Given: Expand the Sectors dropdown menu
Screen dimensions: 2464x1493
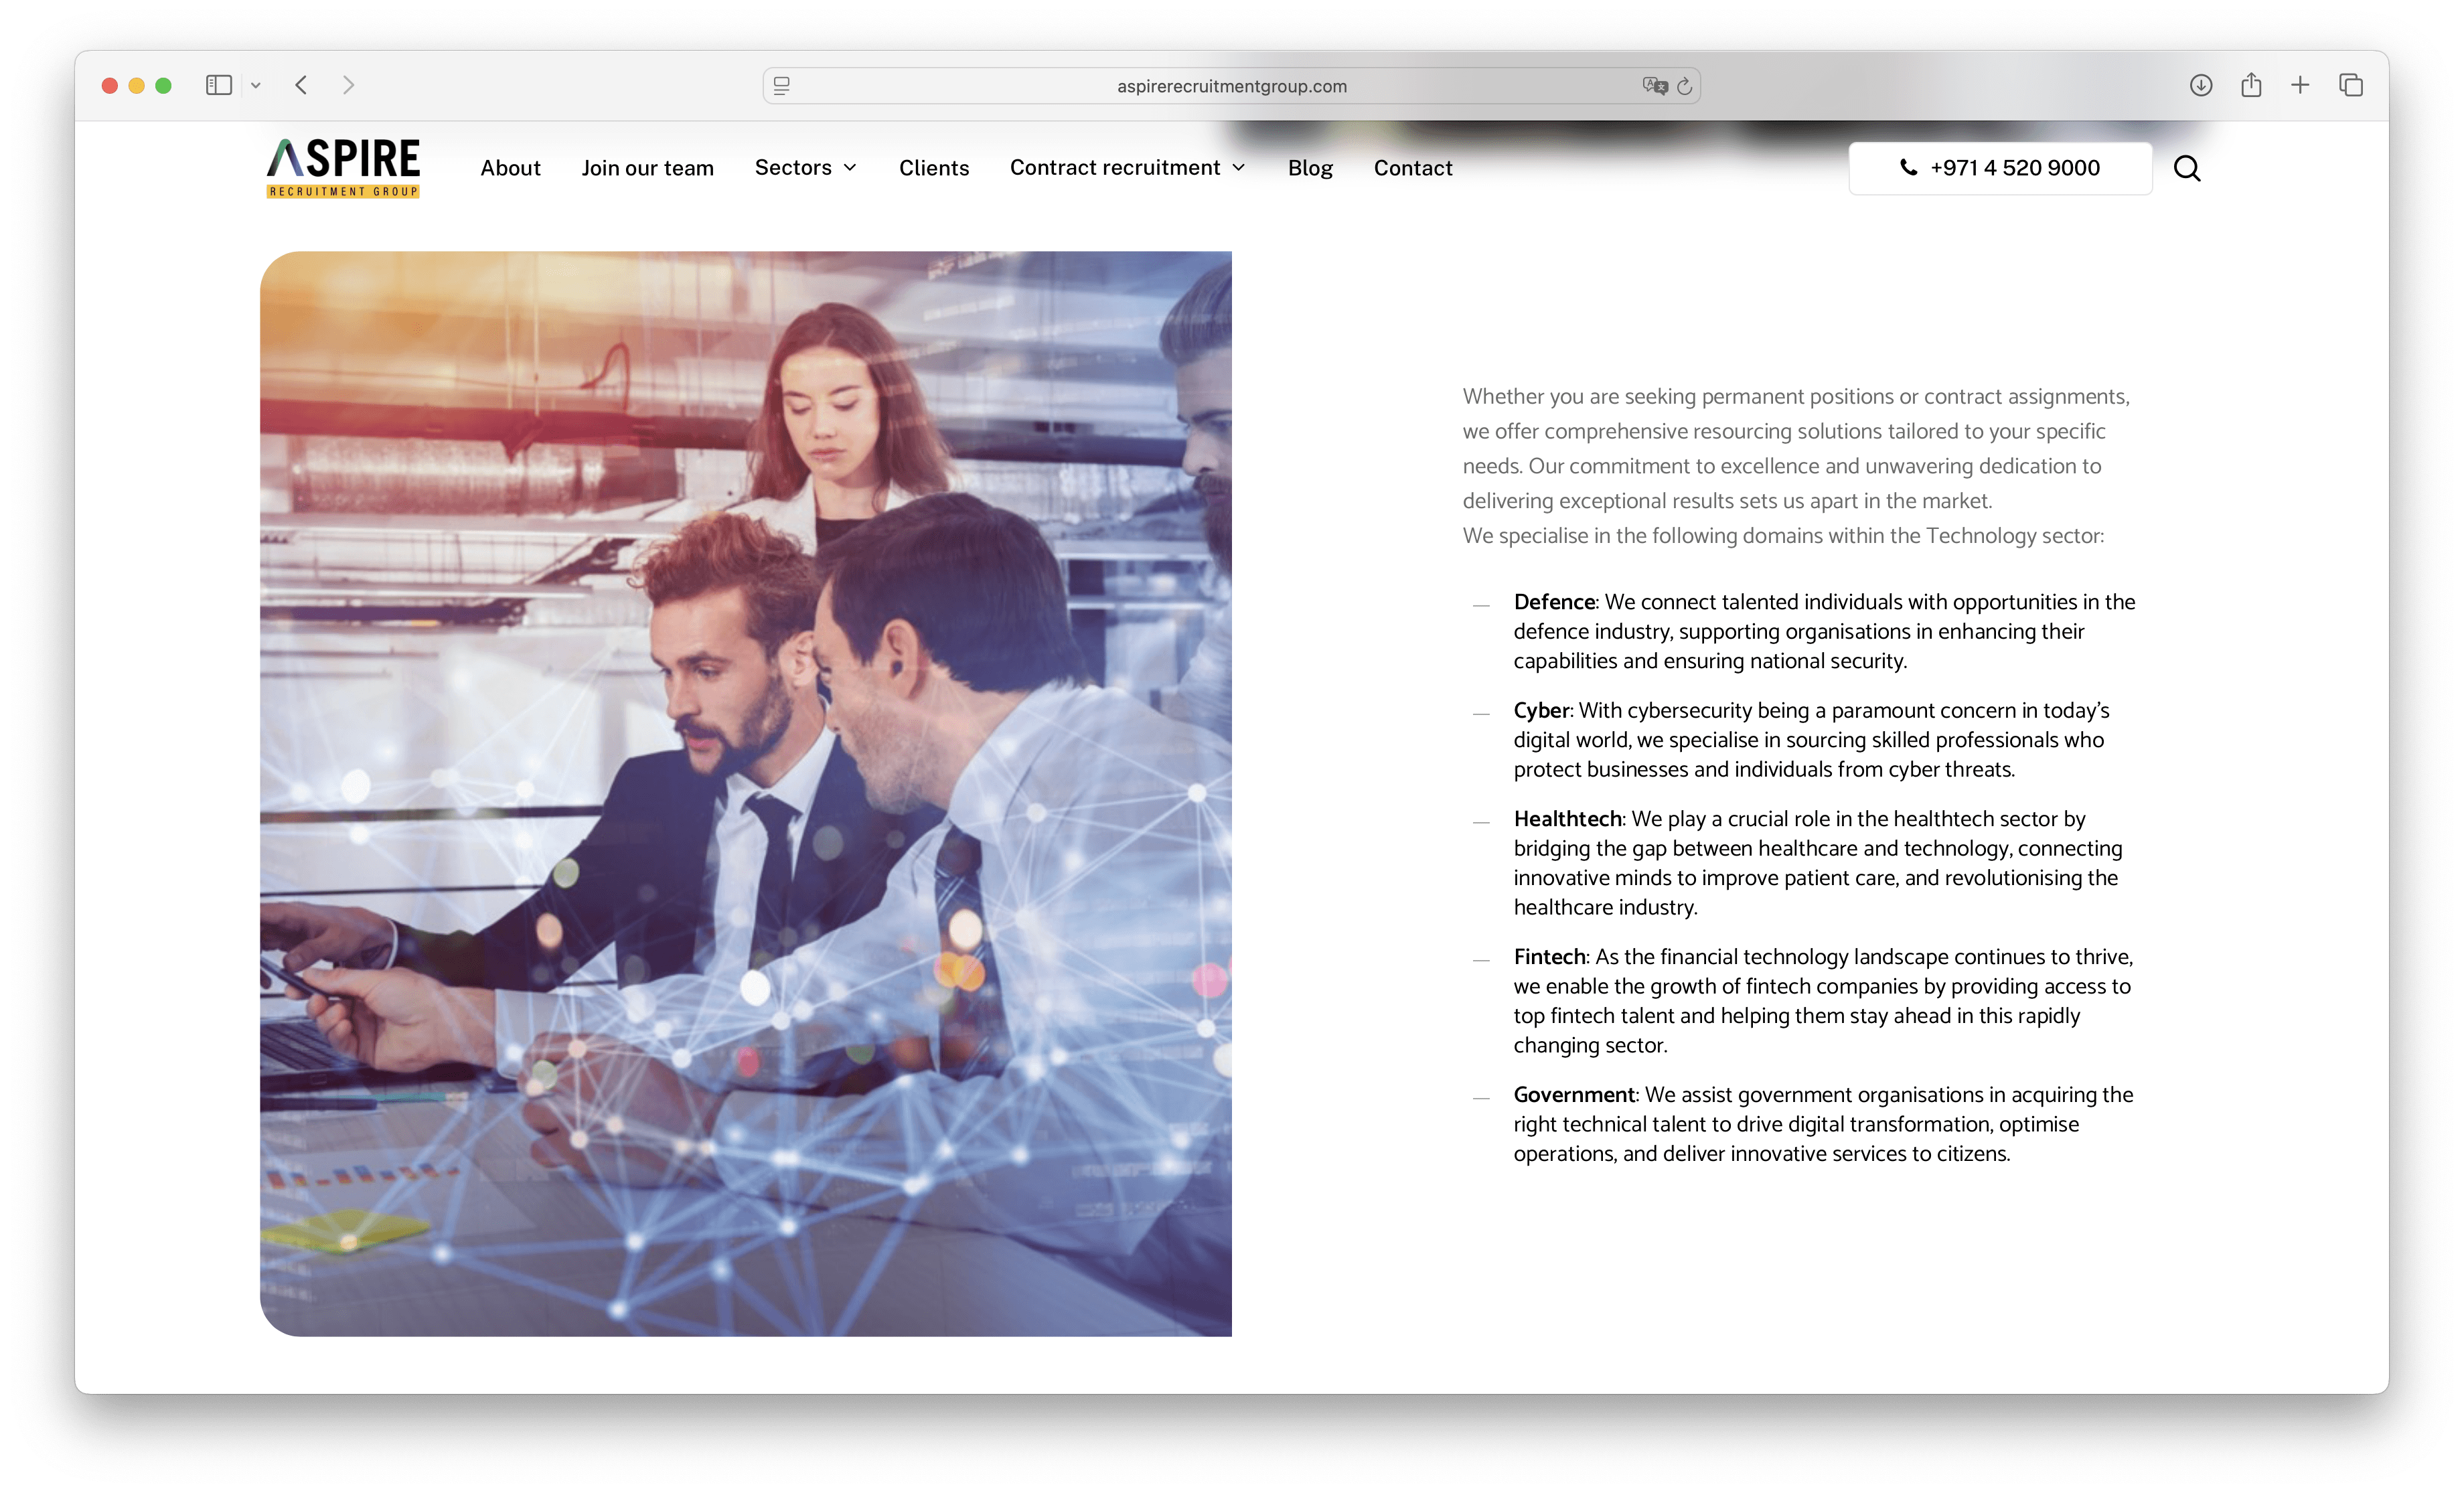Looking at the screenshot, I should (x=805, y=168).
